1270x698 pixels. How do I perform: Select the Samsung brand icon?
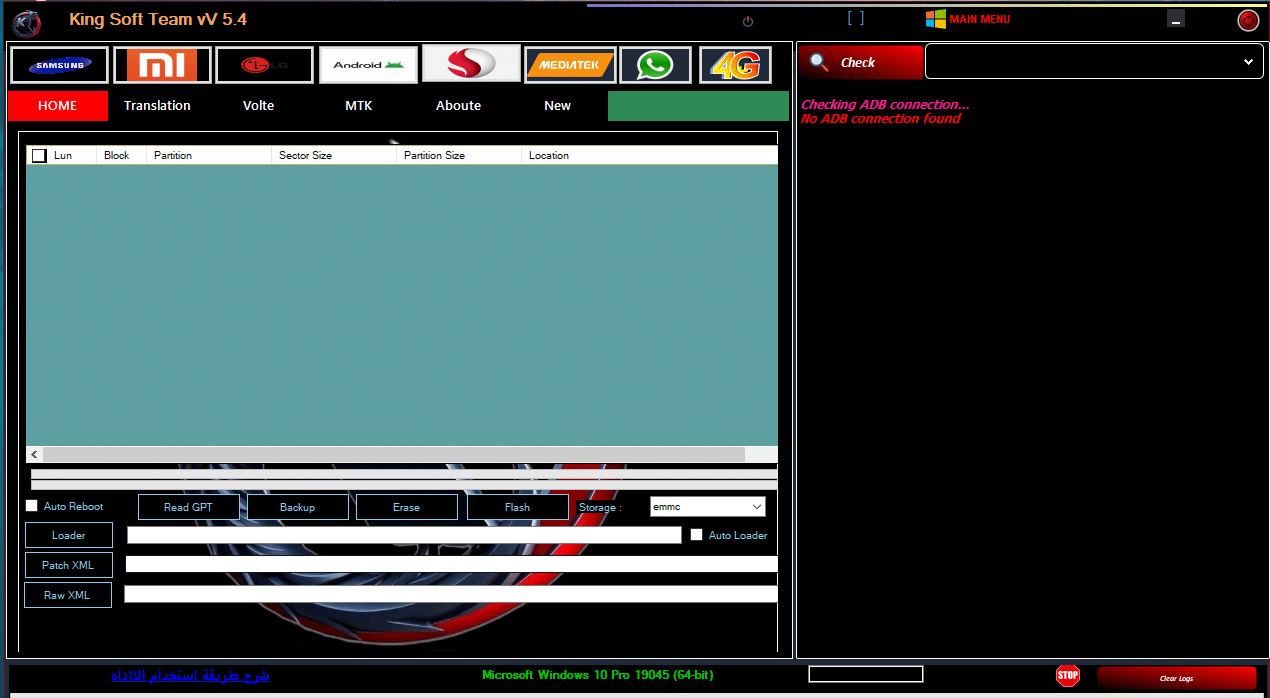coord(58,64)
